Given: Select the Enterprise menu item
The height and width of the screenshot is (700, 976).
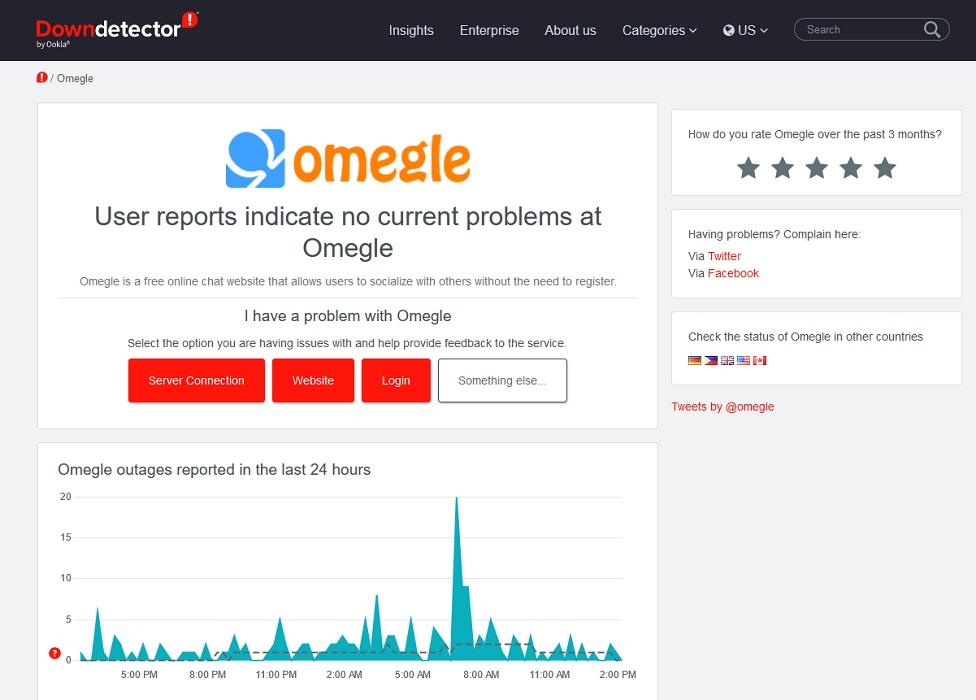Looking at the screenshot, I should click(x=489, y=31).
